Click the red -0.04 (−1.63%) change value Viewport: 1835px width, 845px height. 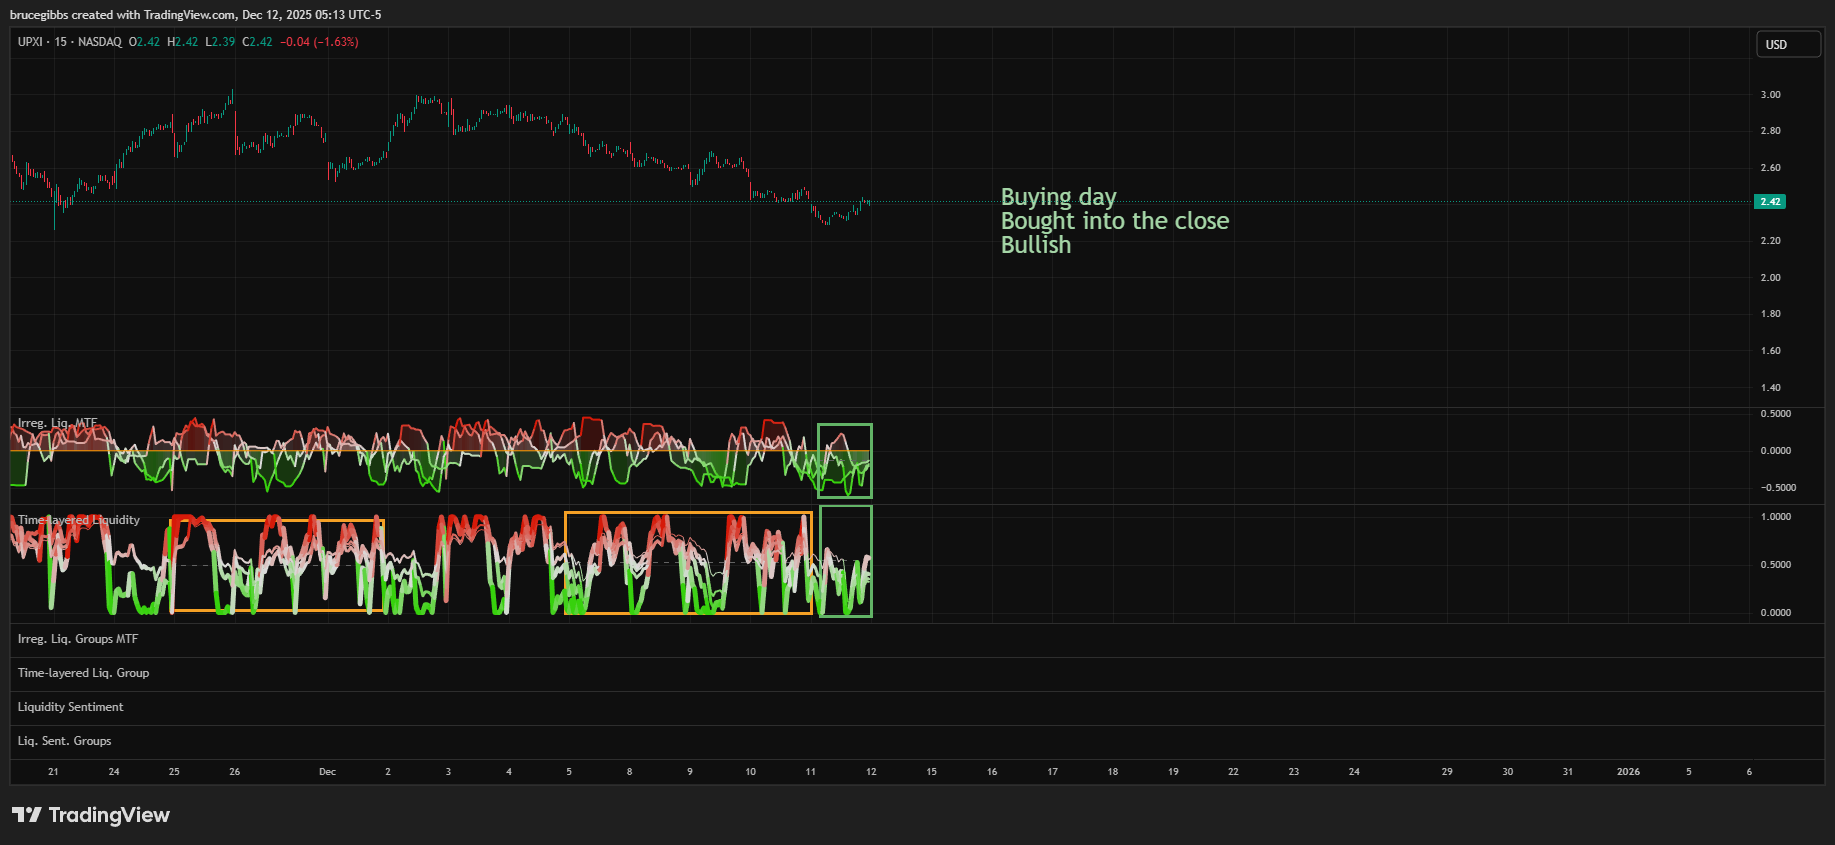click(x=319, y=42)
